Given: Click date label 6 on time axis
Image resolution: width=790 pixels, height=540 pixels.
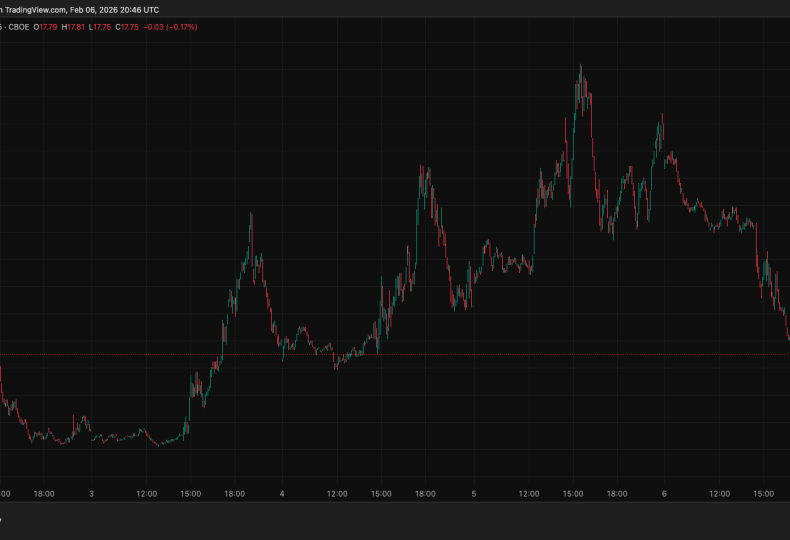Looking at the screenshot, I should (x=664, y=493).
